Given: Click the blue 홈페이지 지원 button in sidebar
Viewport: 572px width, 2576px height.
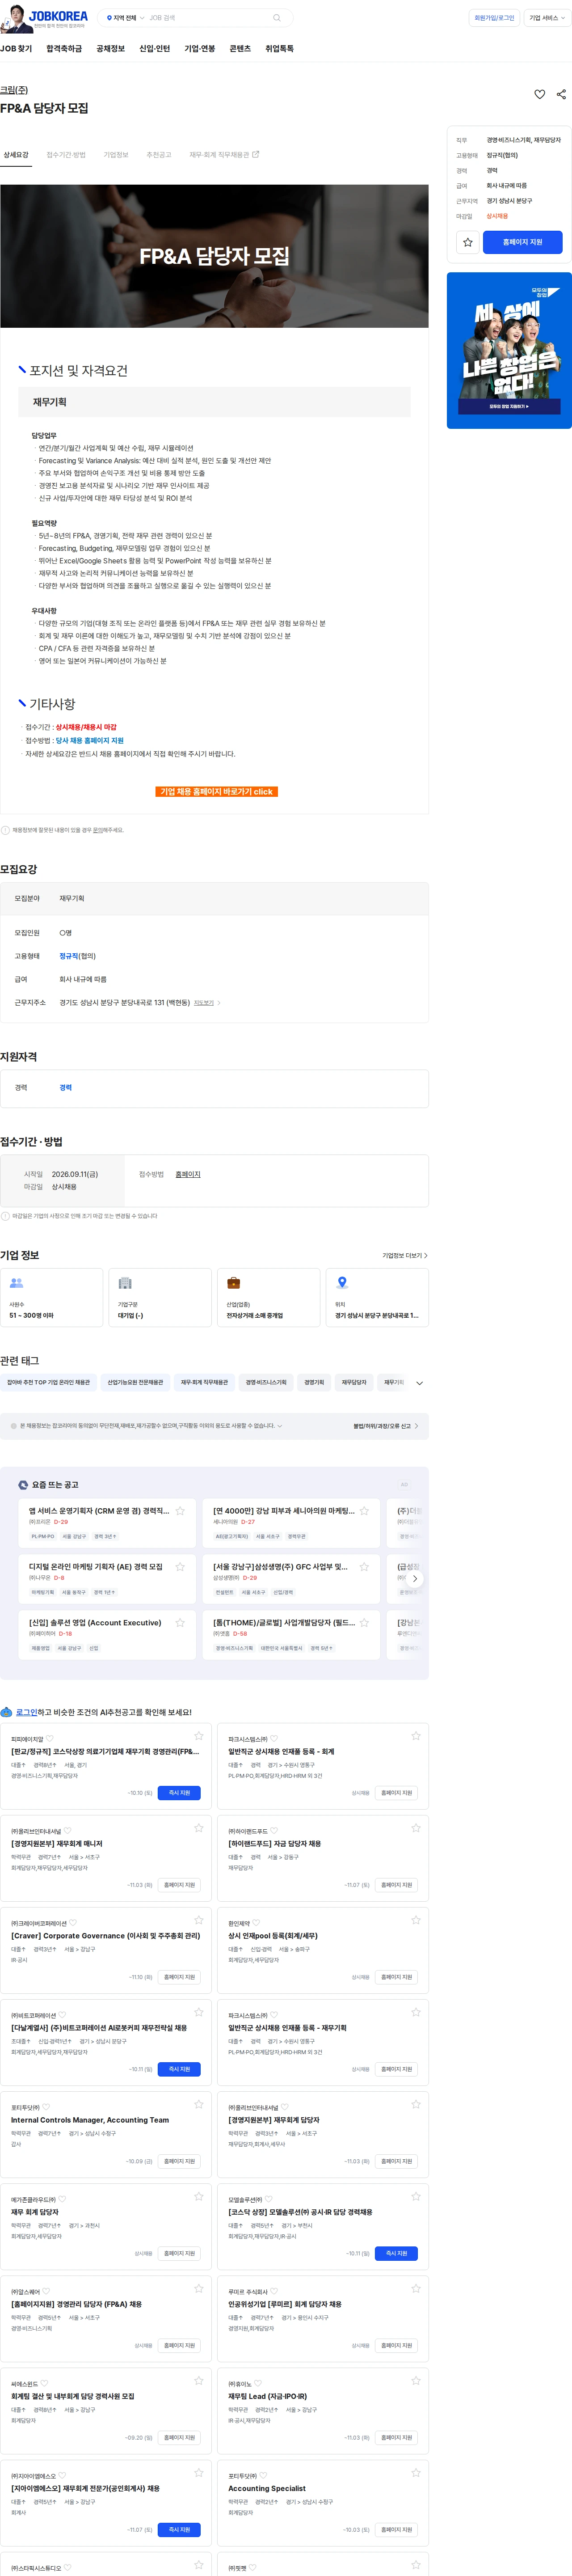Looking at the screenshot, I should coord(523,242).
